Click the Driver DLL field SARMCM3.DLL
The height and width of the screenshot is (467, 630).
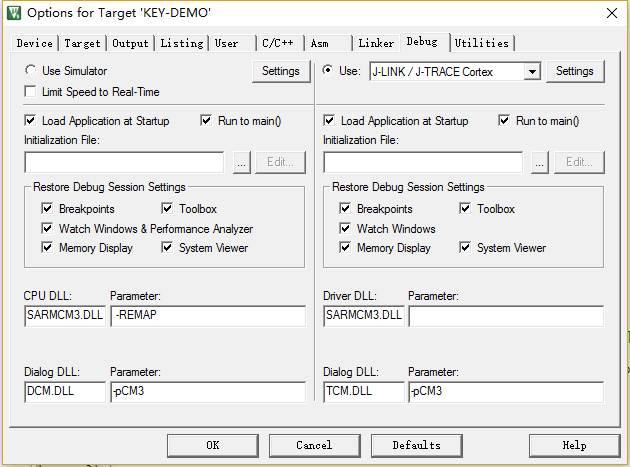tap(364, 315)
